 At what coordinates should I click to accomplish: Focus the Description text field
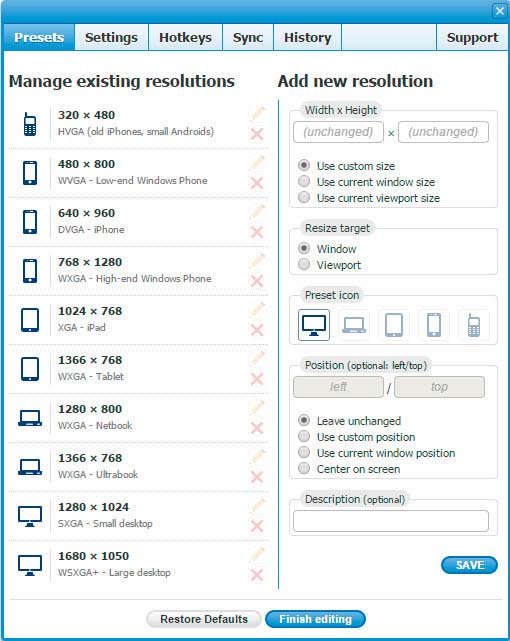391,521
